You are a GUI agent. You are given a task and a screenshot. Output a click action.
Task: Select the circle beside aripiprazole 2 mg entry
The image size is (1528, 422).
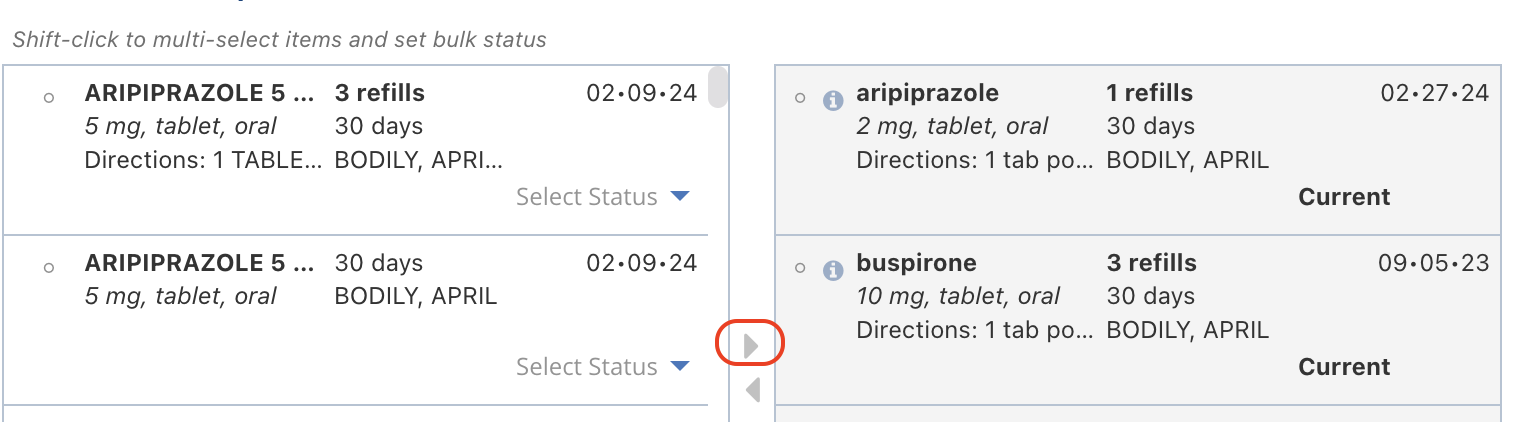(x=799, y=98)
